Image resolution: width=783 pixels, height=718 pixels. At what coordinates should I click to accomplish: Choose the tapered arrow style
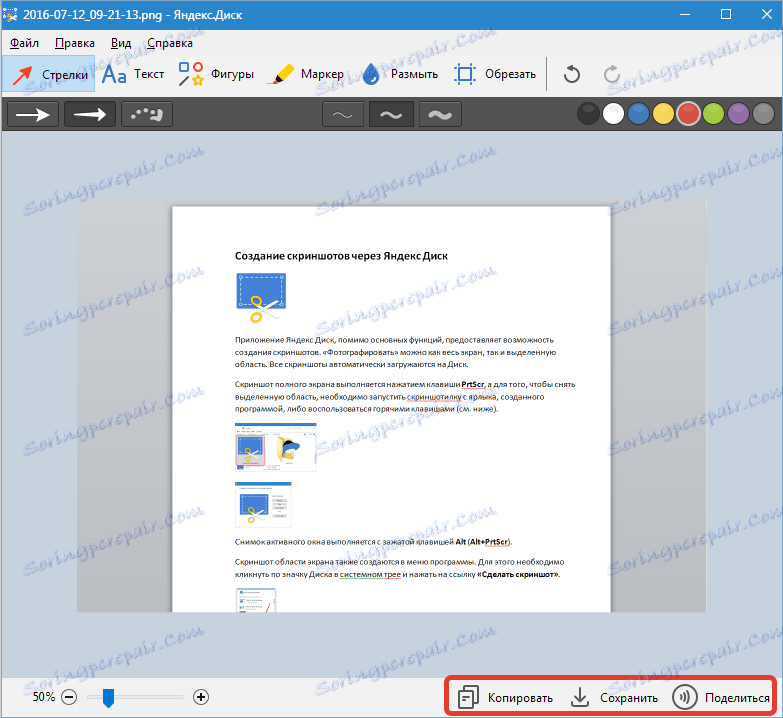pyautogui.click(x=90, y=114)
